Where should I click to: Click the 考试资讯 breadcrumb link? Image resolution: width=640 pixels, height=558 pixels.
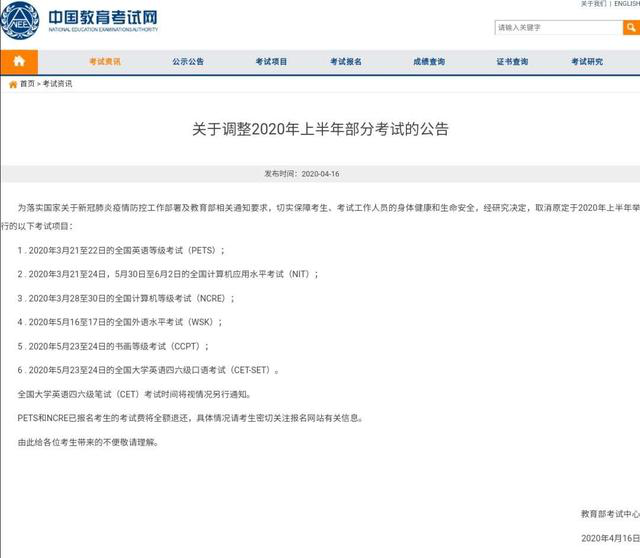[x=57, y=85]
